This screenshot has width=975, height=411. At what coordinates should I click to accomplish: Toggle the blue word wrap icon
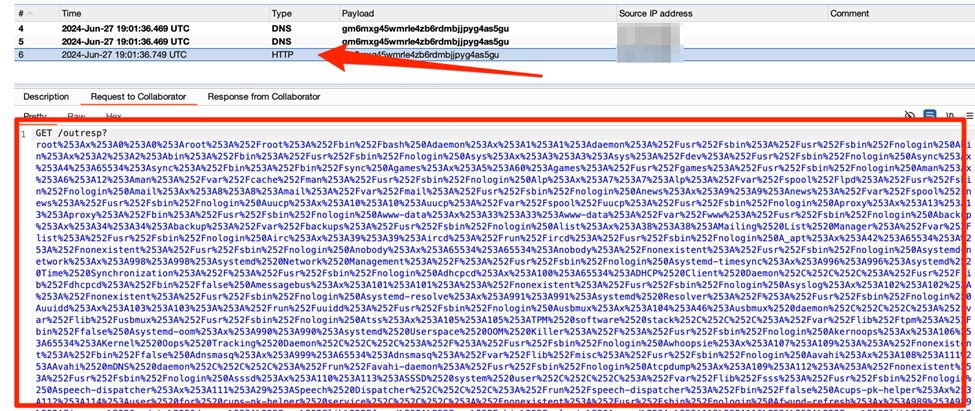[930, 115]
